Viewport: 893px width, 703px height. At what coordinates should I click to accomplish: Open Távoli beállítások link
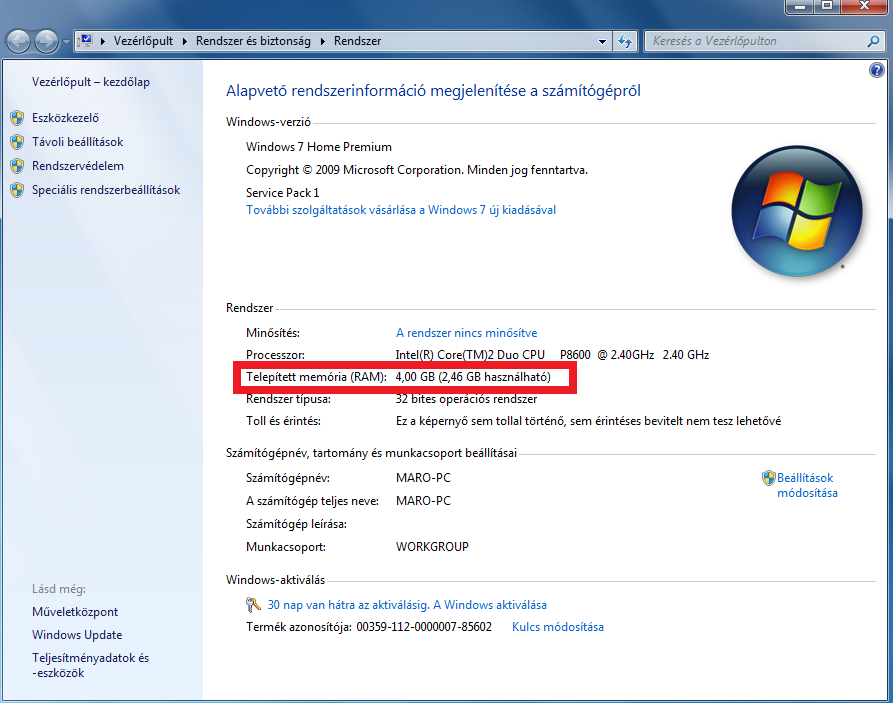pyautogui.click(x=77, y=142)
